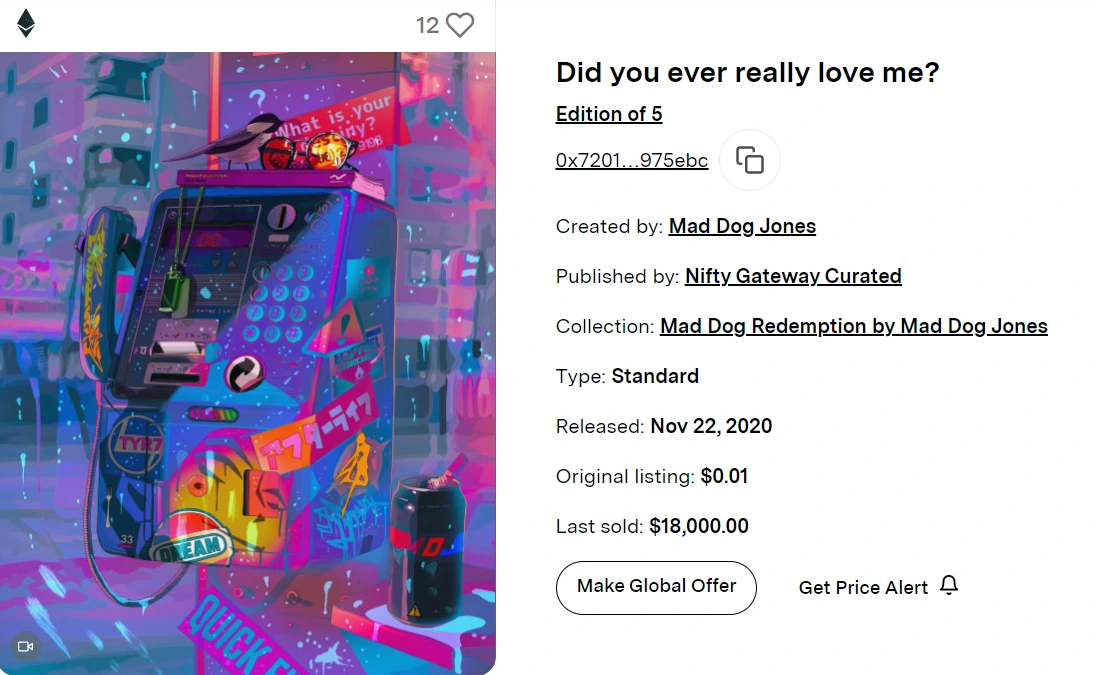Click the bell icon for price alerts

(949, 585)
